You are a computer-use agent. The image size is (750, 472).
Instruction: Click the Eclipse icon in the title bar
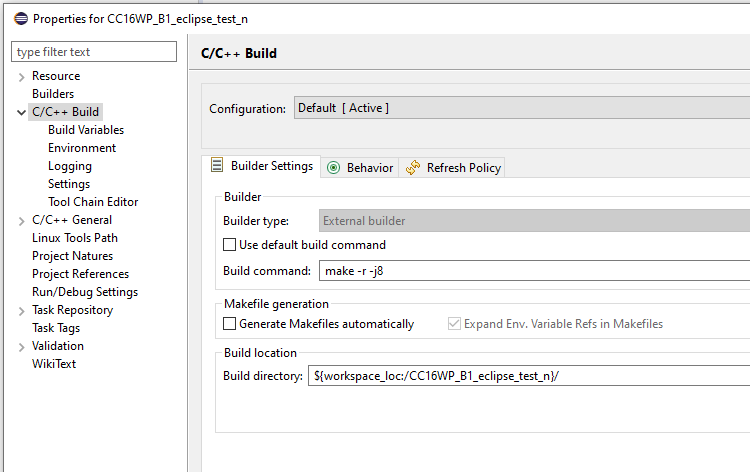pyautogui.click(x=21, y=19)
